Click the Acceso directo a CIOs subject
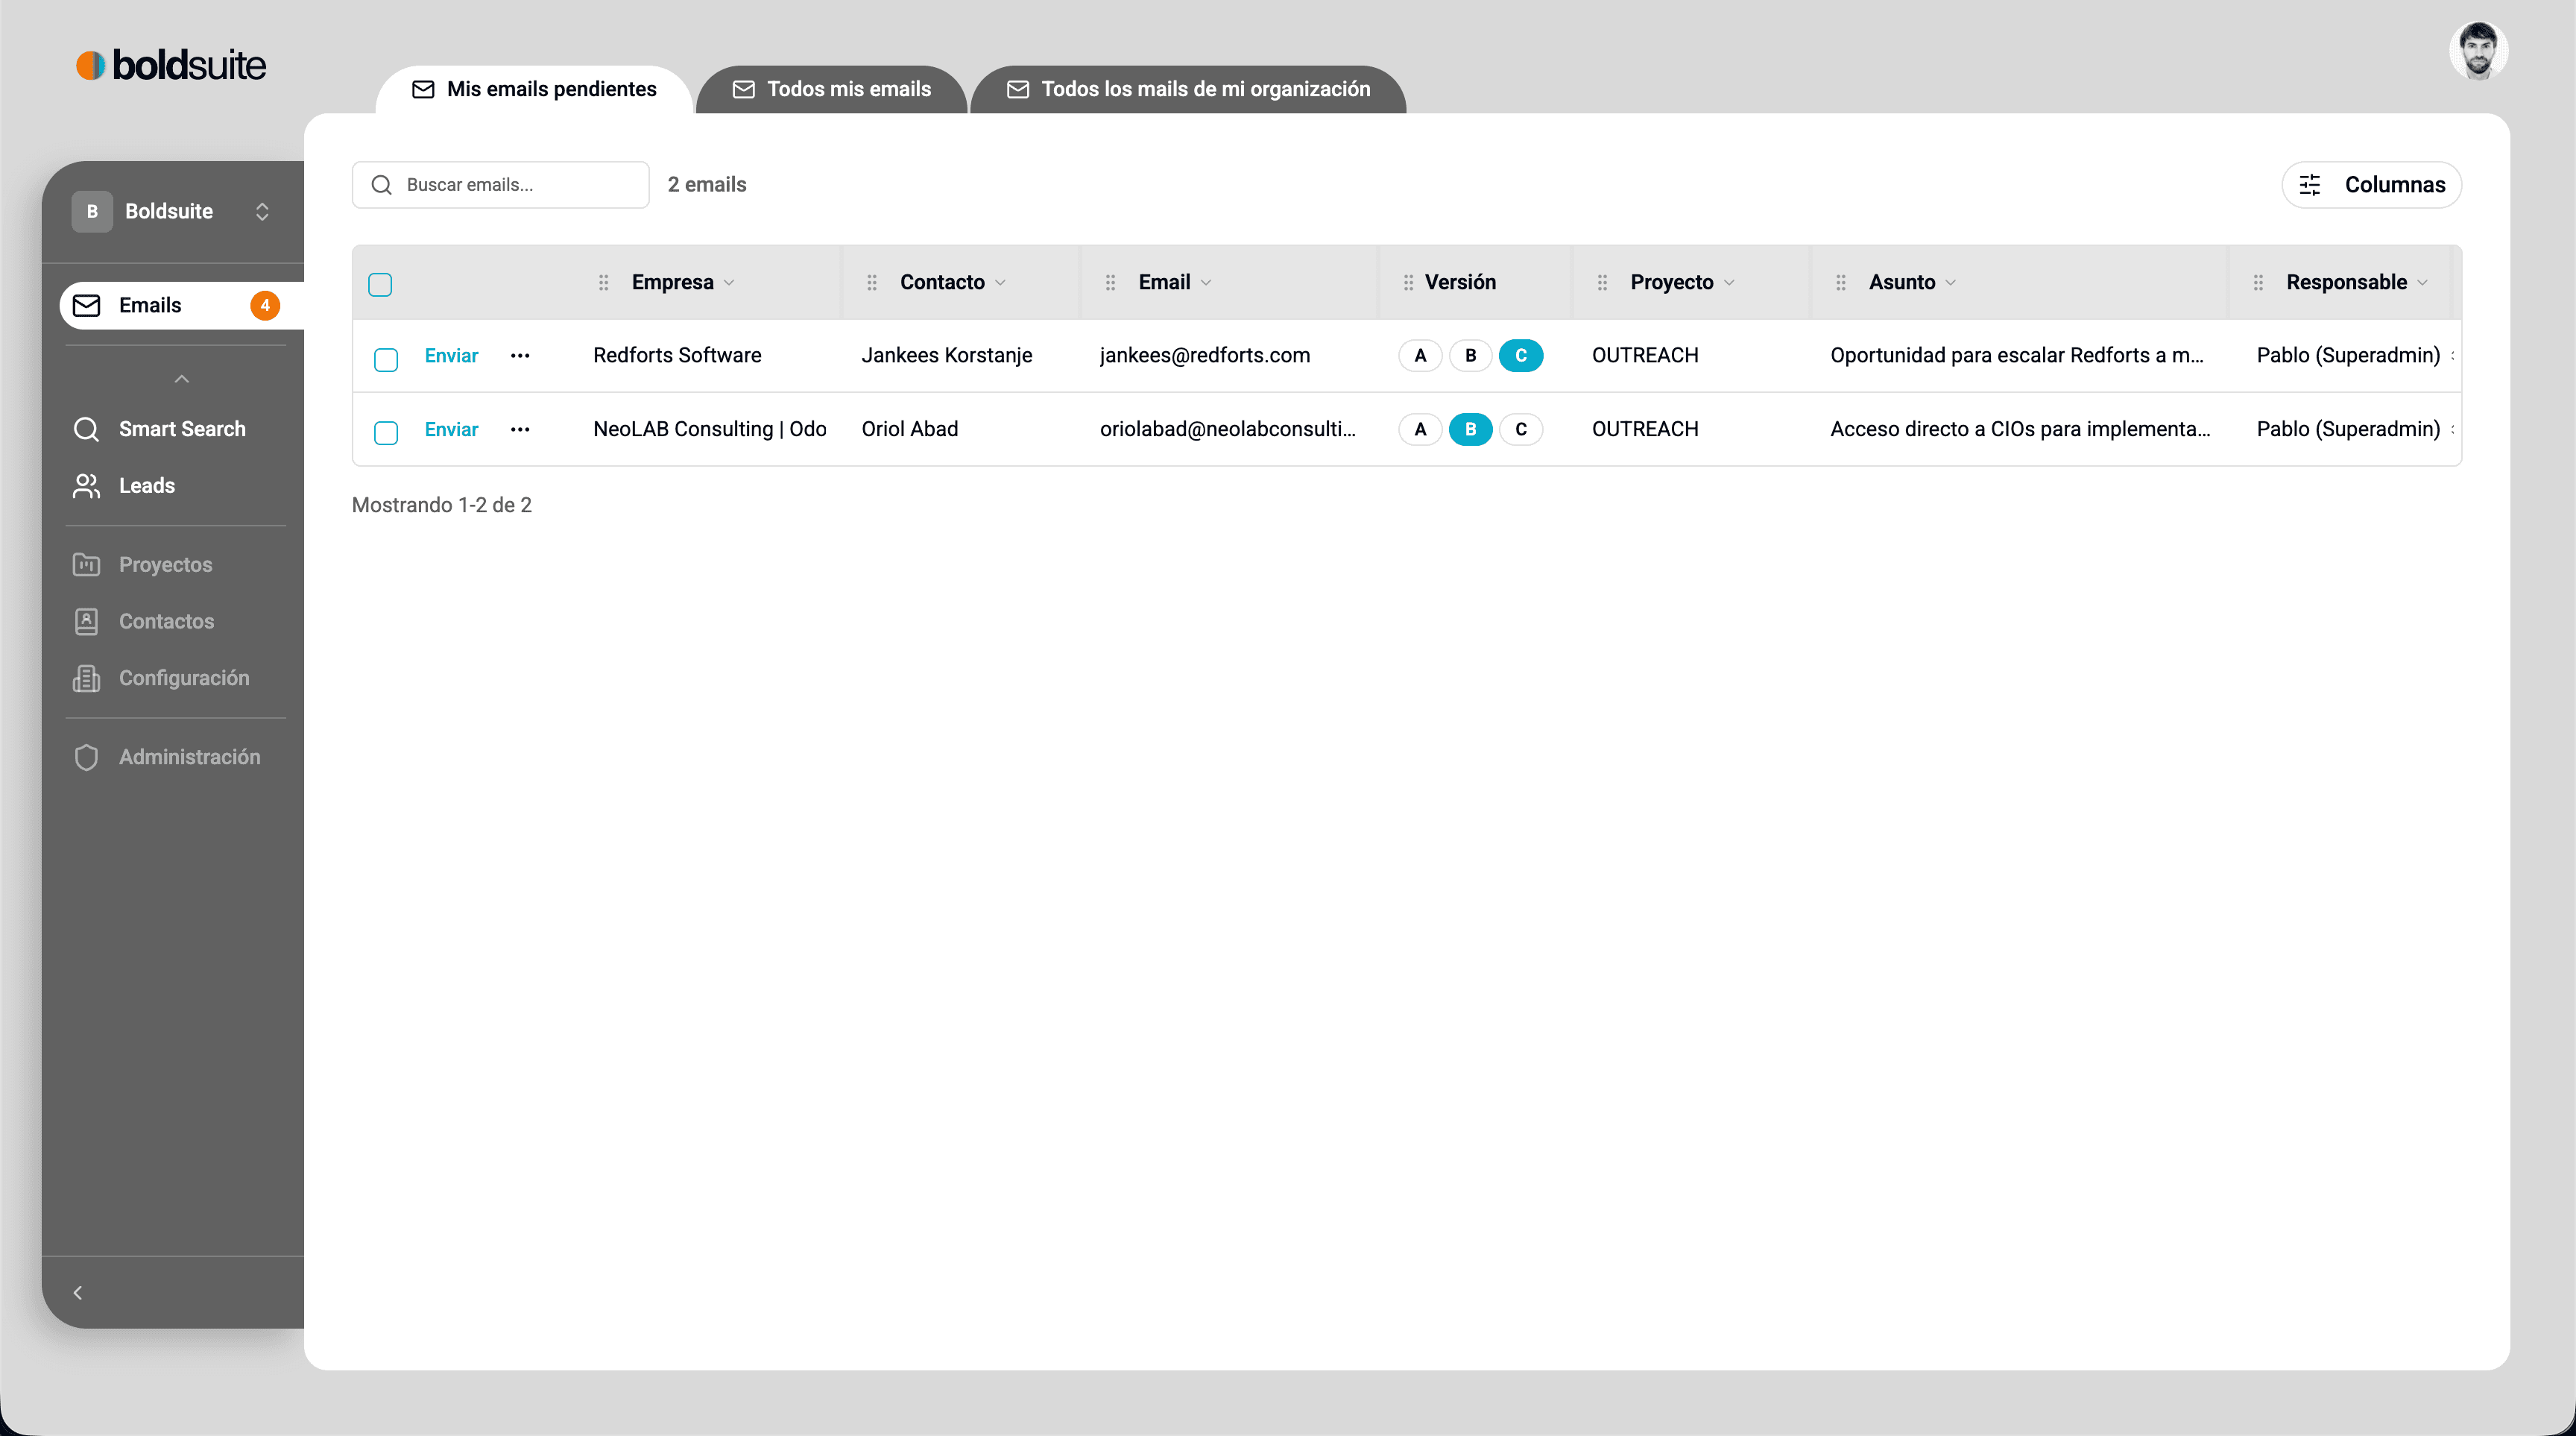 click(x=2020, y=430)
